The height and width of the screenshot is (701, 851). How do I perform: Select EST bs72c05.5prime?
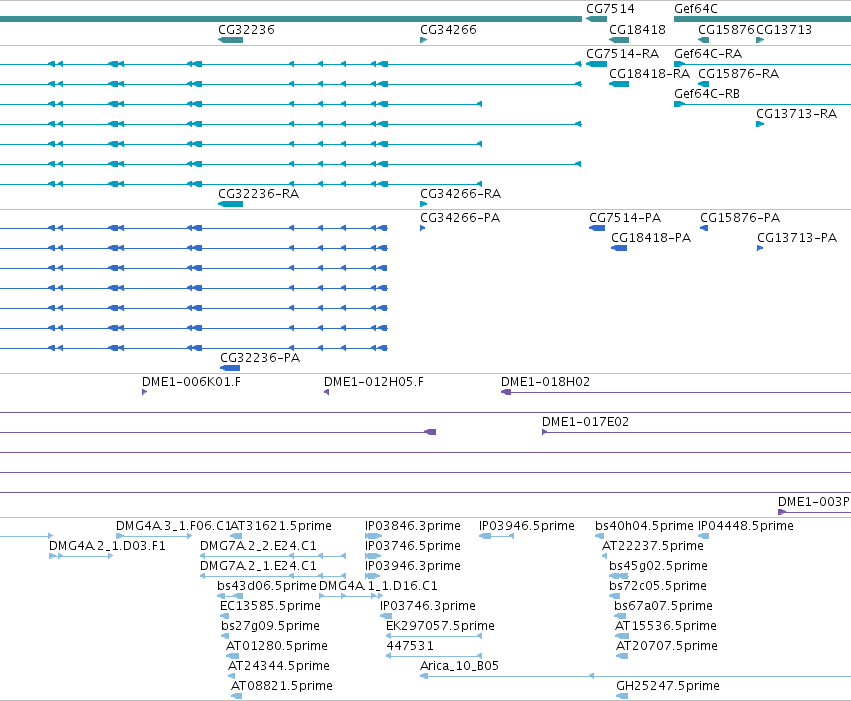tap(658, 587)
